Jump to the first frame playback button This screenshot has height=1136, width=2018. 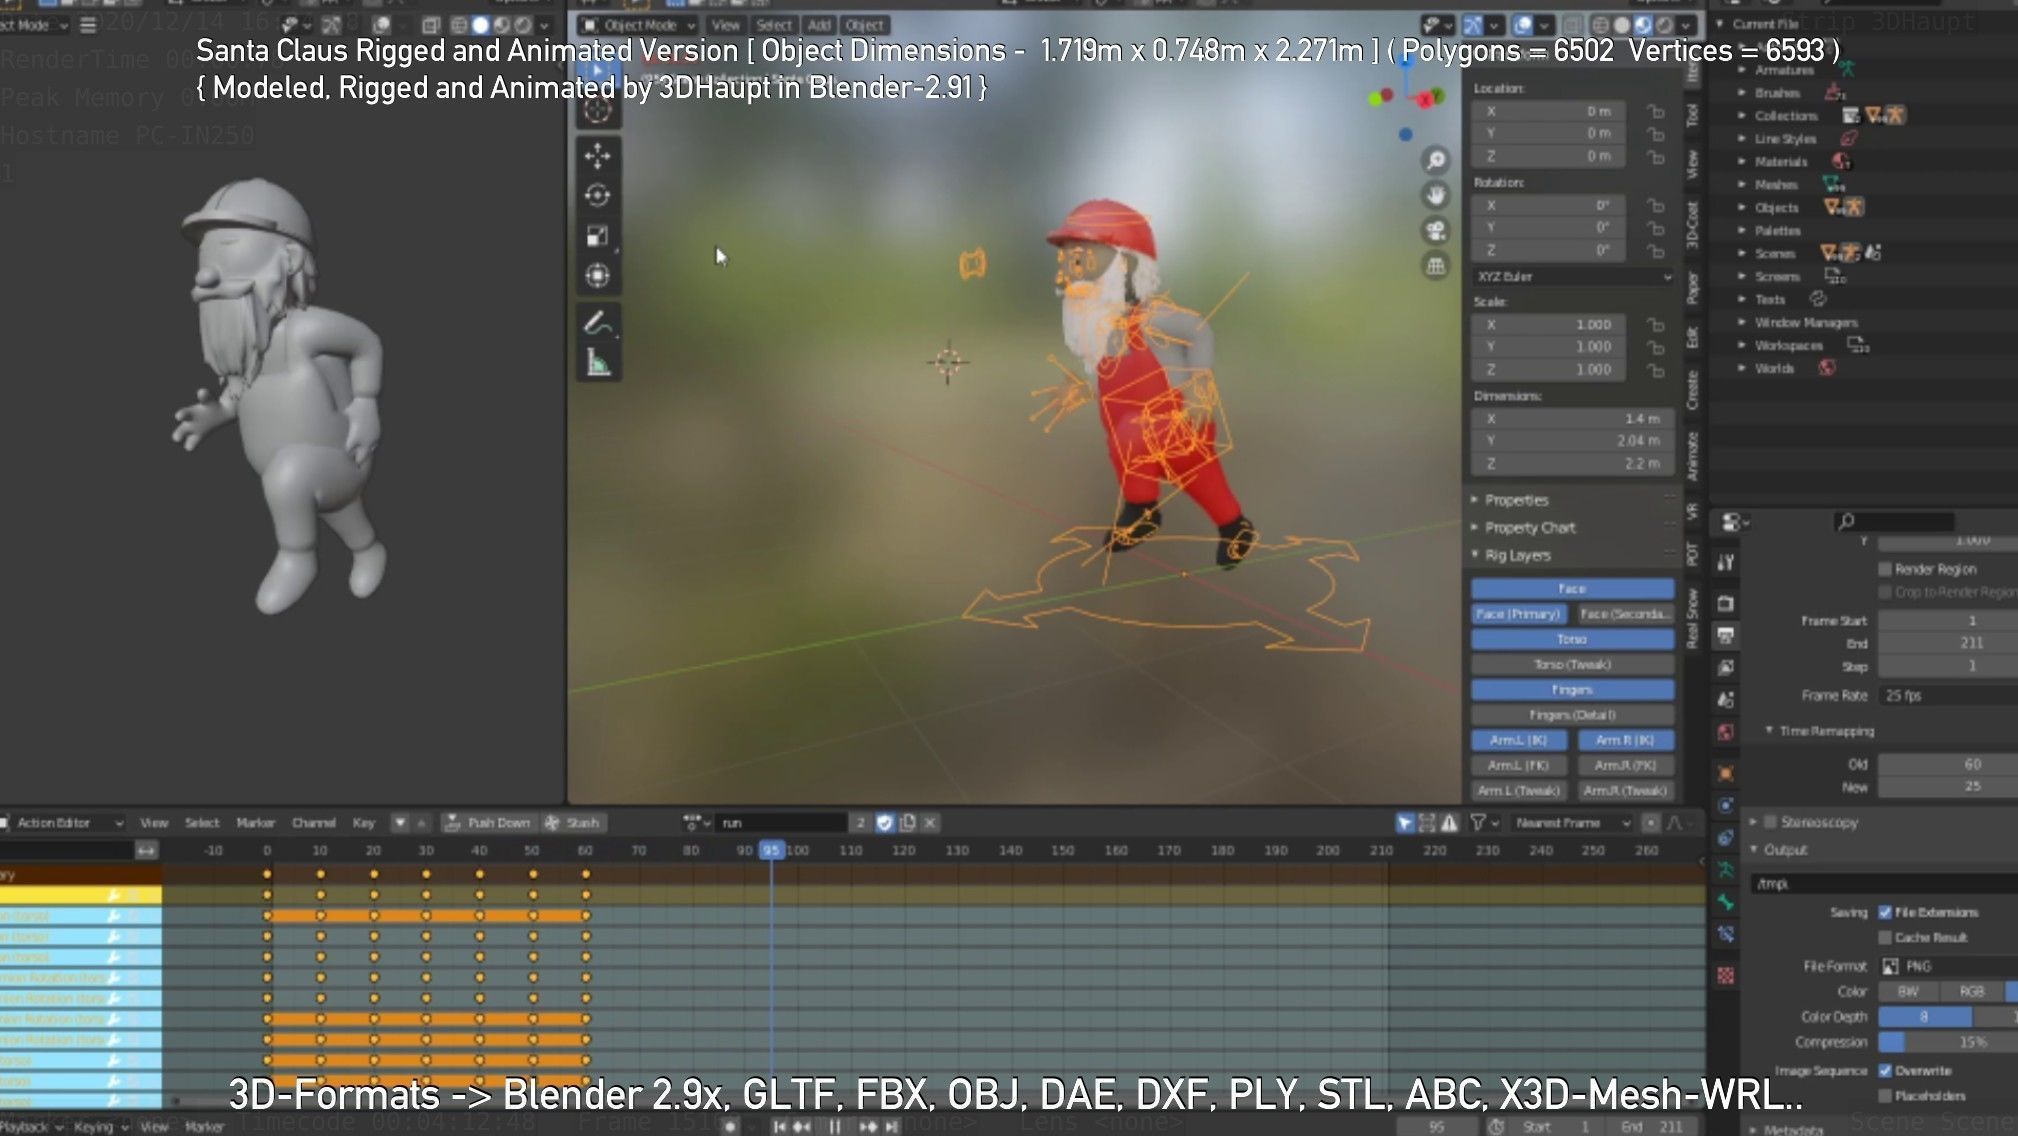tap(780, 1127)
